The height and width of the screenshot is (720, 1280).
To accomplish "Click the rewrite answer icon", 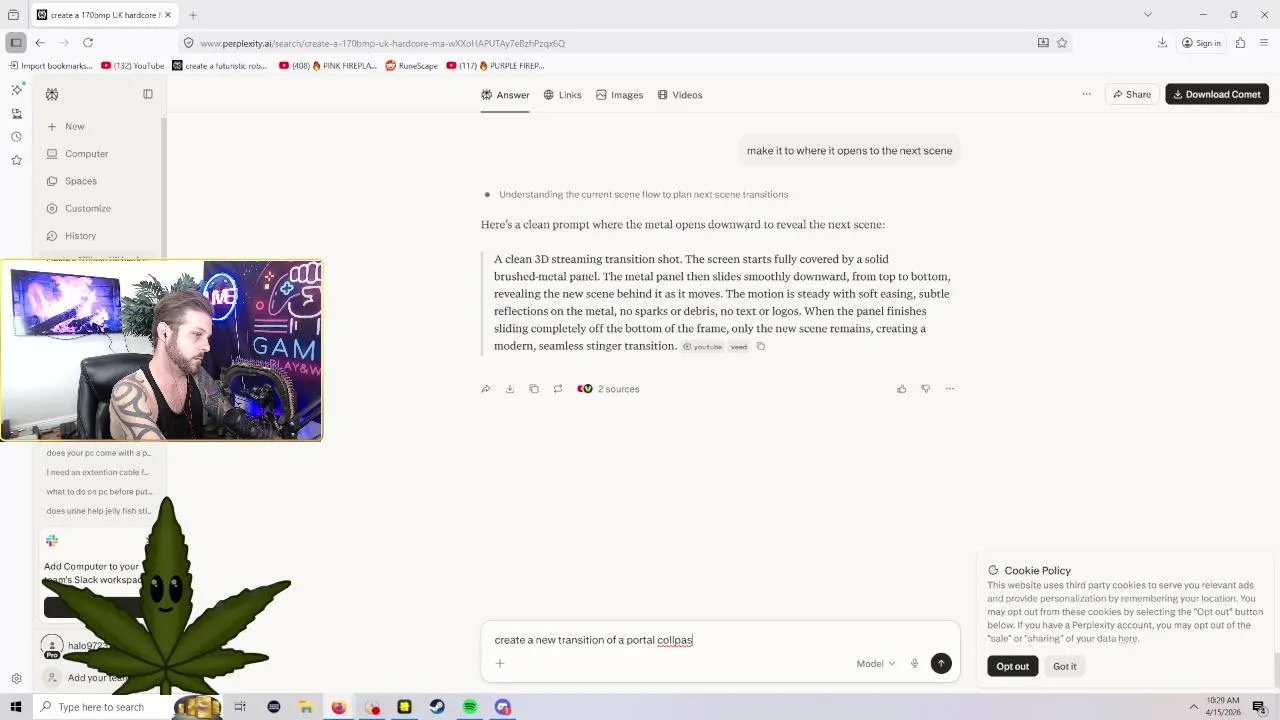I will [558, 389].
